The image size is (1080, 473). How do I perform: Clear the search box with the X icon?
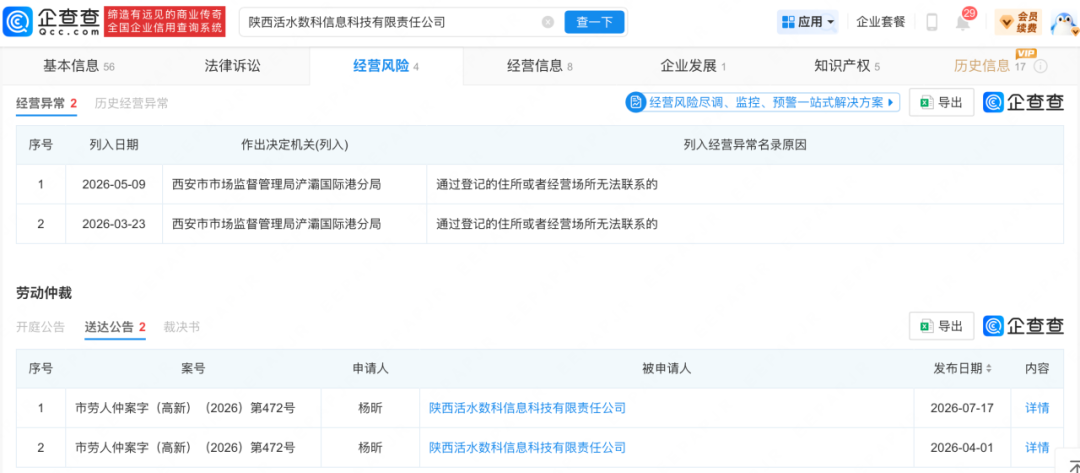548,22
